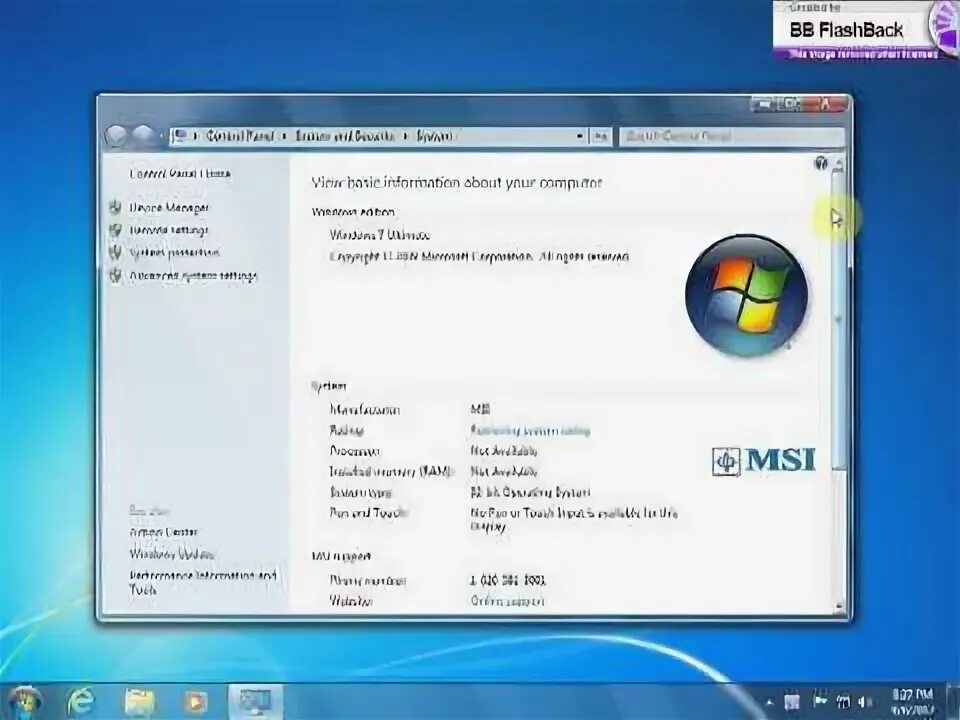
Task: Click the shield icon beside Device Manager
Action: (115, 208)
